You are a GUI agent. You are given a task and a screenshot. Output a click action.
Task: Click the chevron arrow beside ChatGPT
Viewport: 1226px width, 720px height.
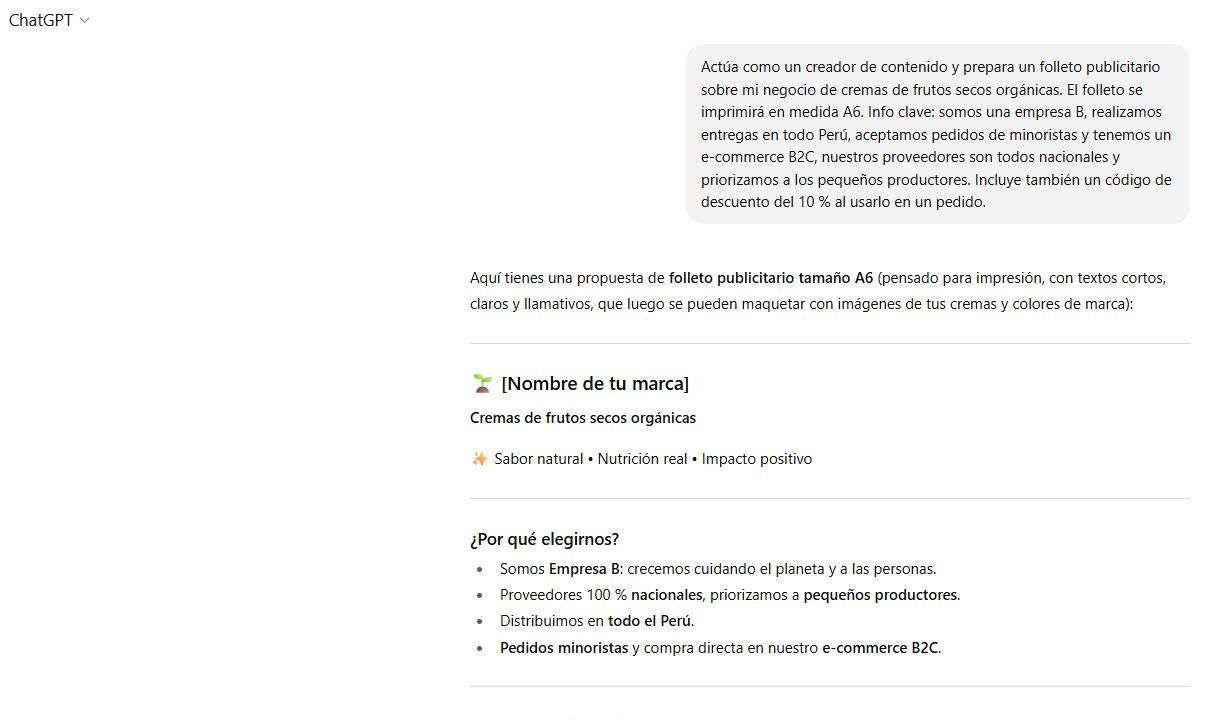tap(85, 21)
